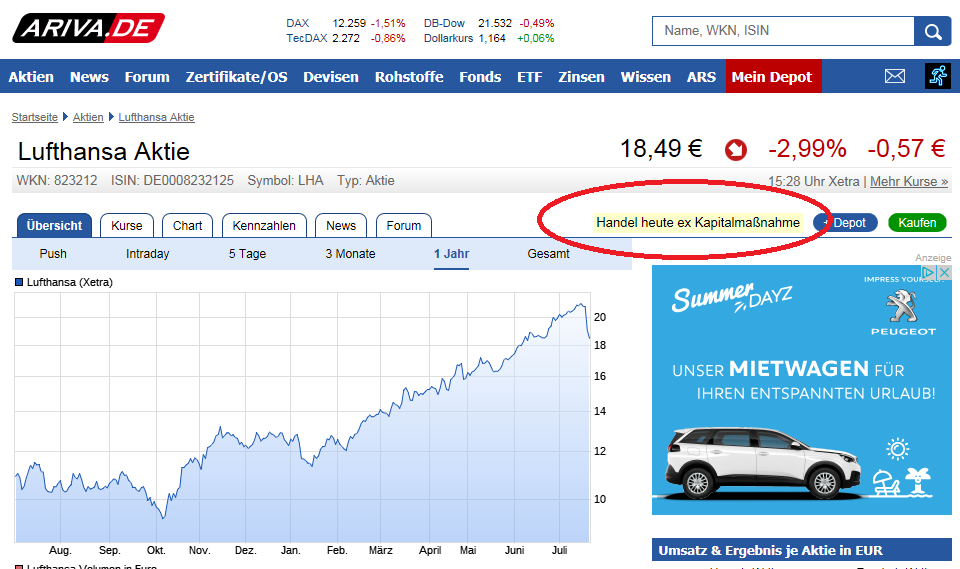Click Lufthansa Aktie breadcrumb link
Screen dimensions: 960x569
[156, 117]
